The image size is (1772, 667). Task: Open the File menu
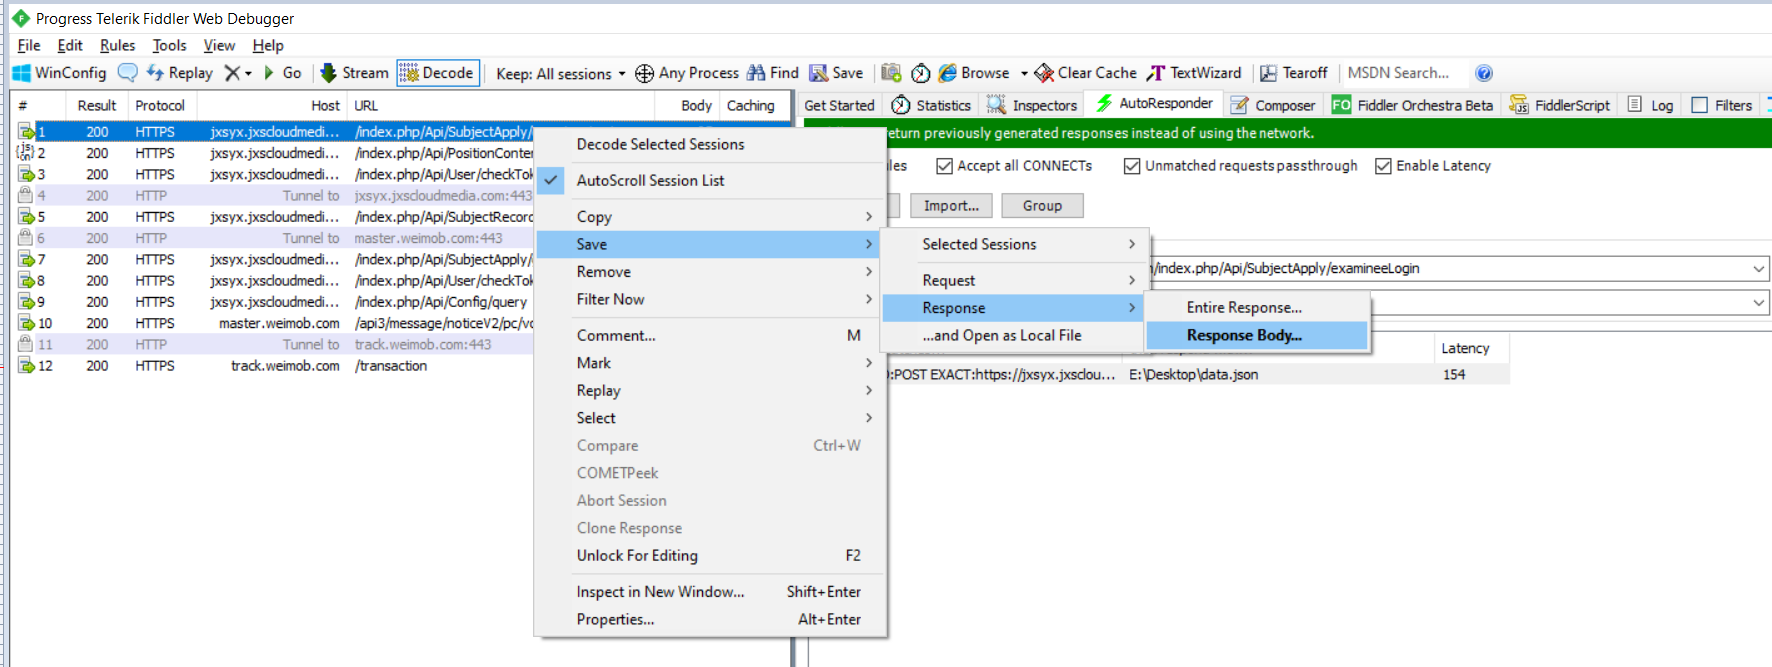tap(29, 45)
